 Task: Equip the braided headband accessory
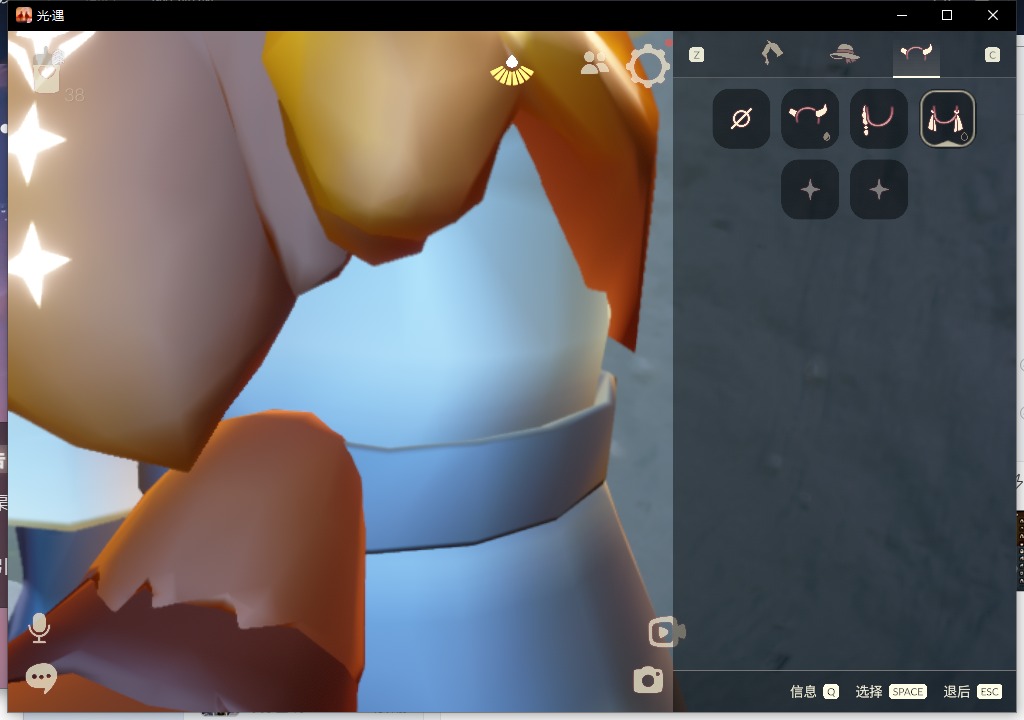[879, 119]
